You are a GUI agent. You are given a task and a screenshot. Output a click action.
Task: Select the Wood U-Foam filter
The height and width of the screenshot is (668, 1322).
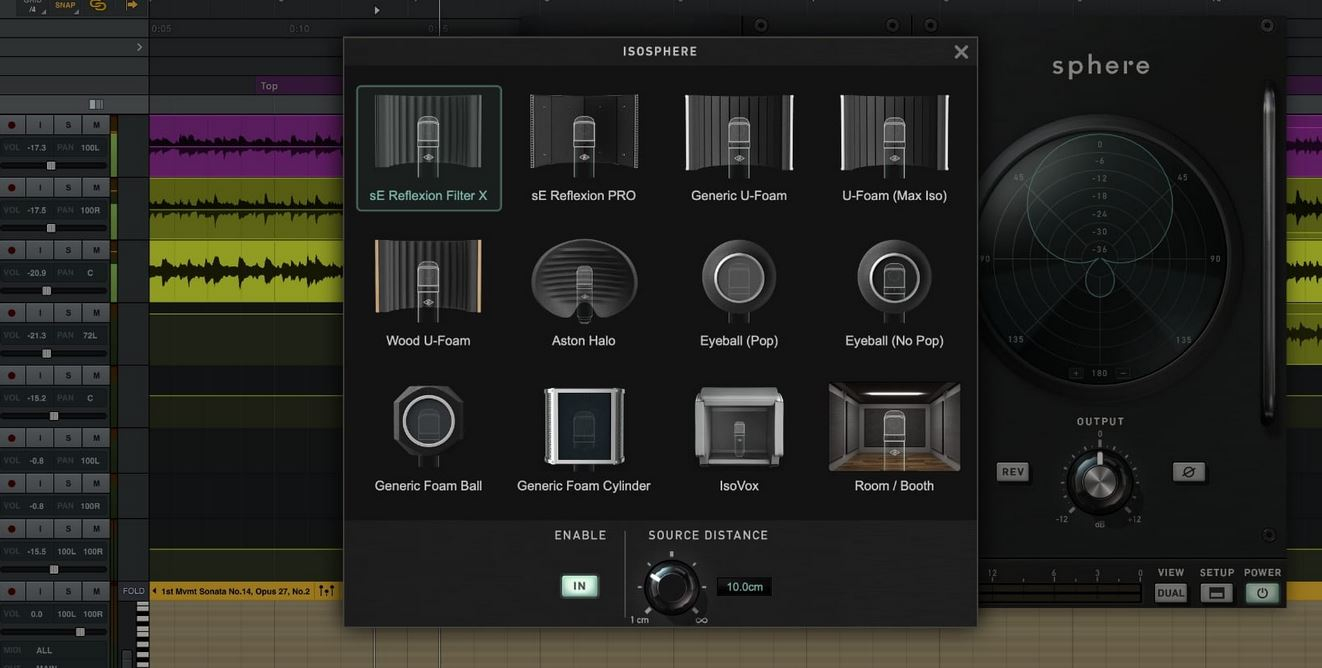(x=428, y=293)
